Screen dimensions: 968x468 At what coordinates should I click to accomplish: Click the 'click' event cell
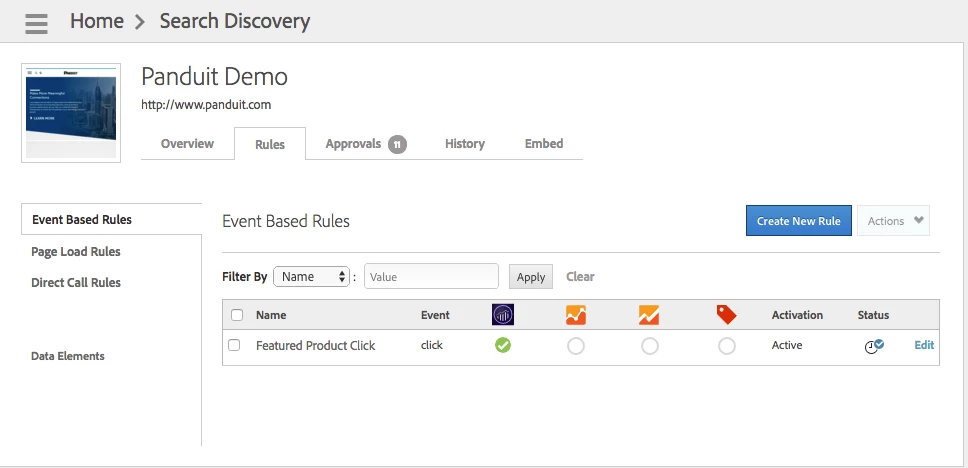pyautogui.click(x=432, y=345)
